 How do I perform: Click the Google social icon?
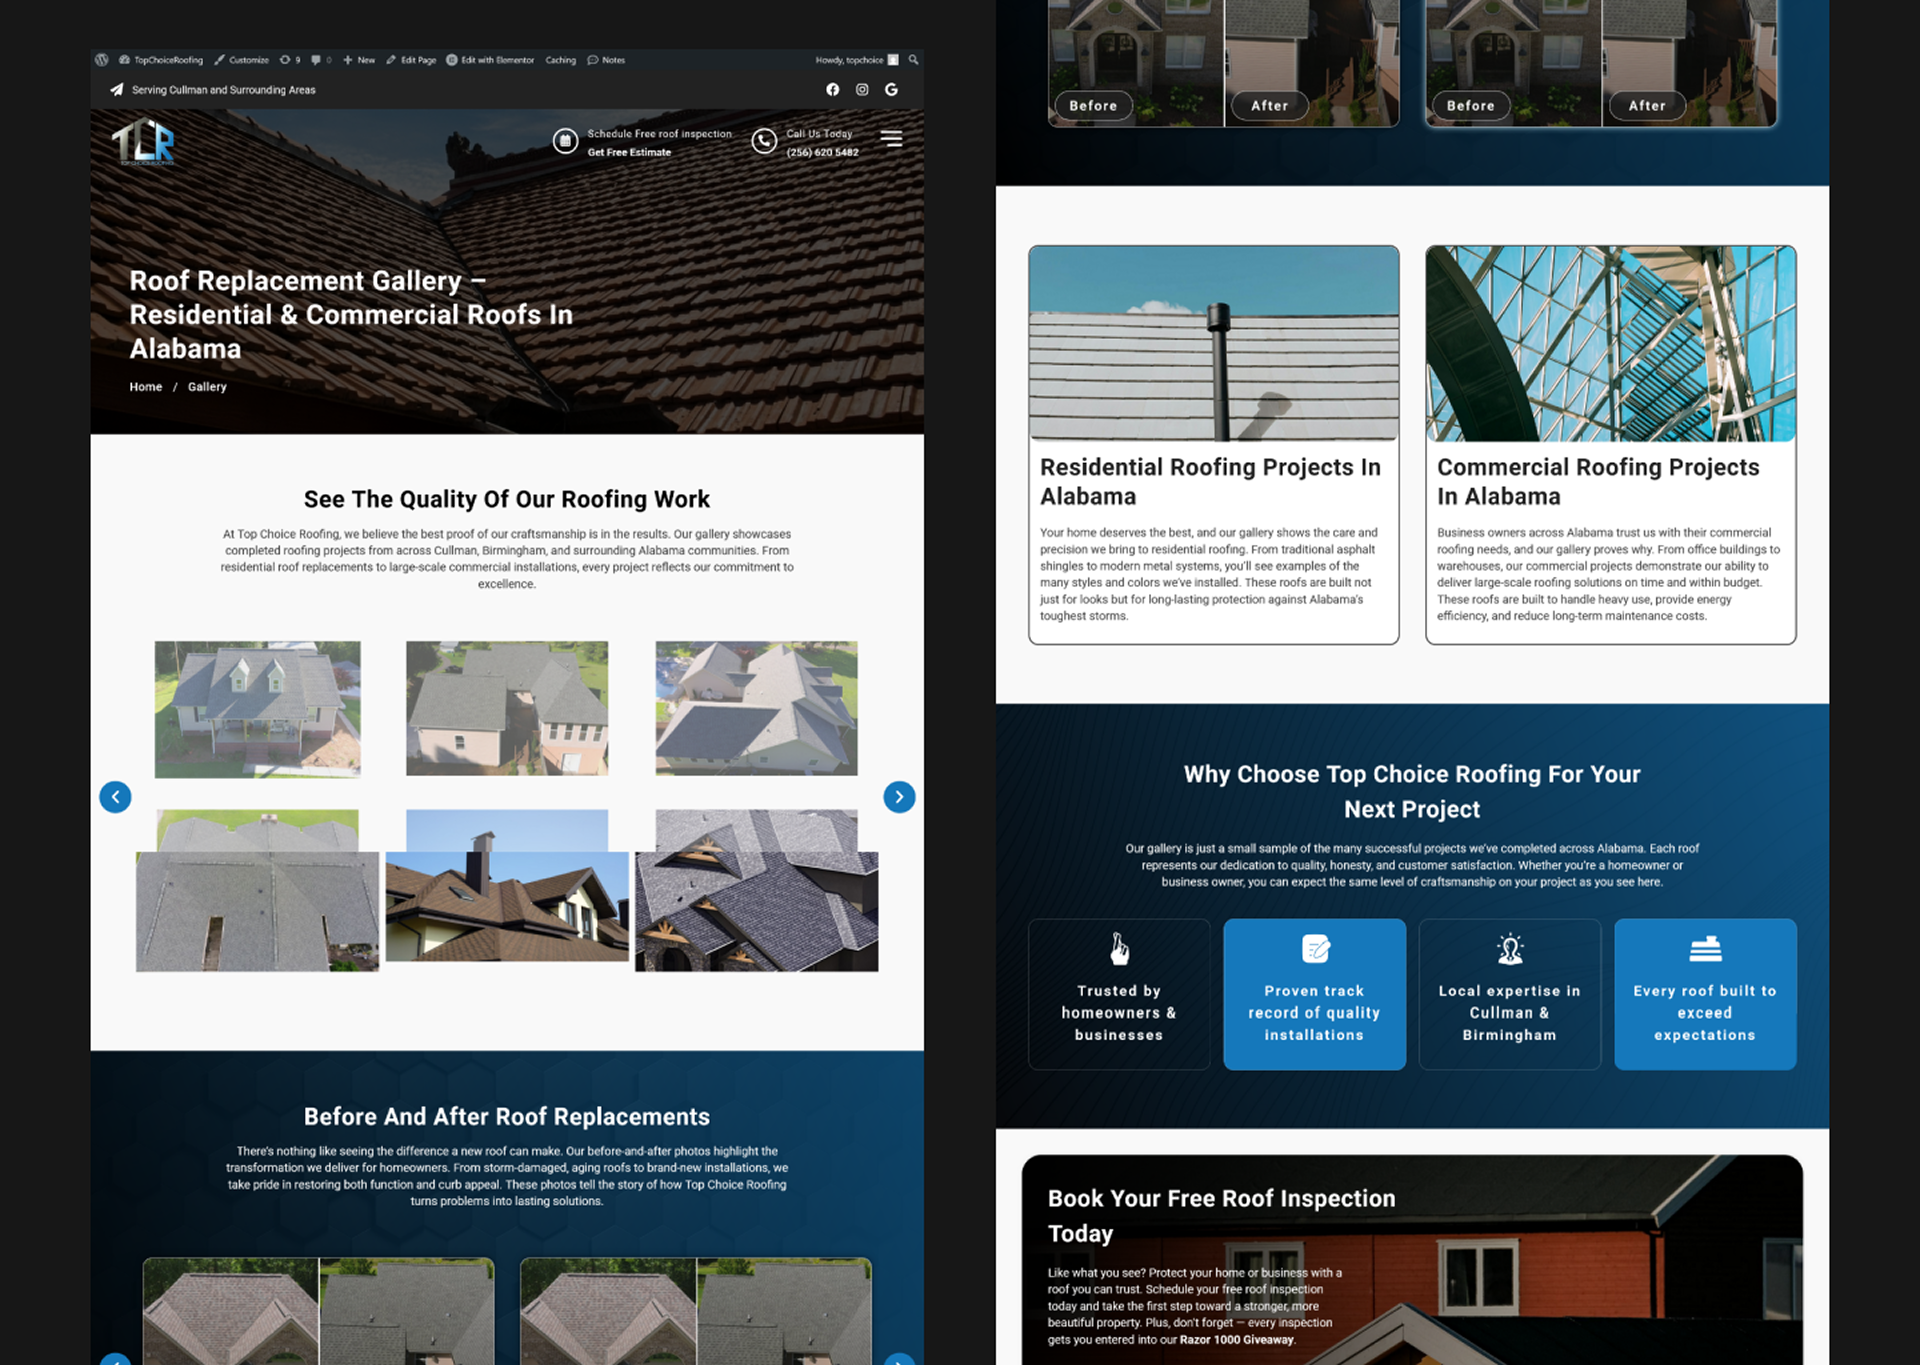pos(891,90)
